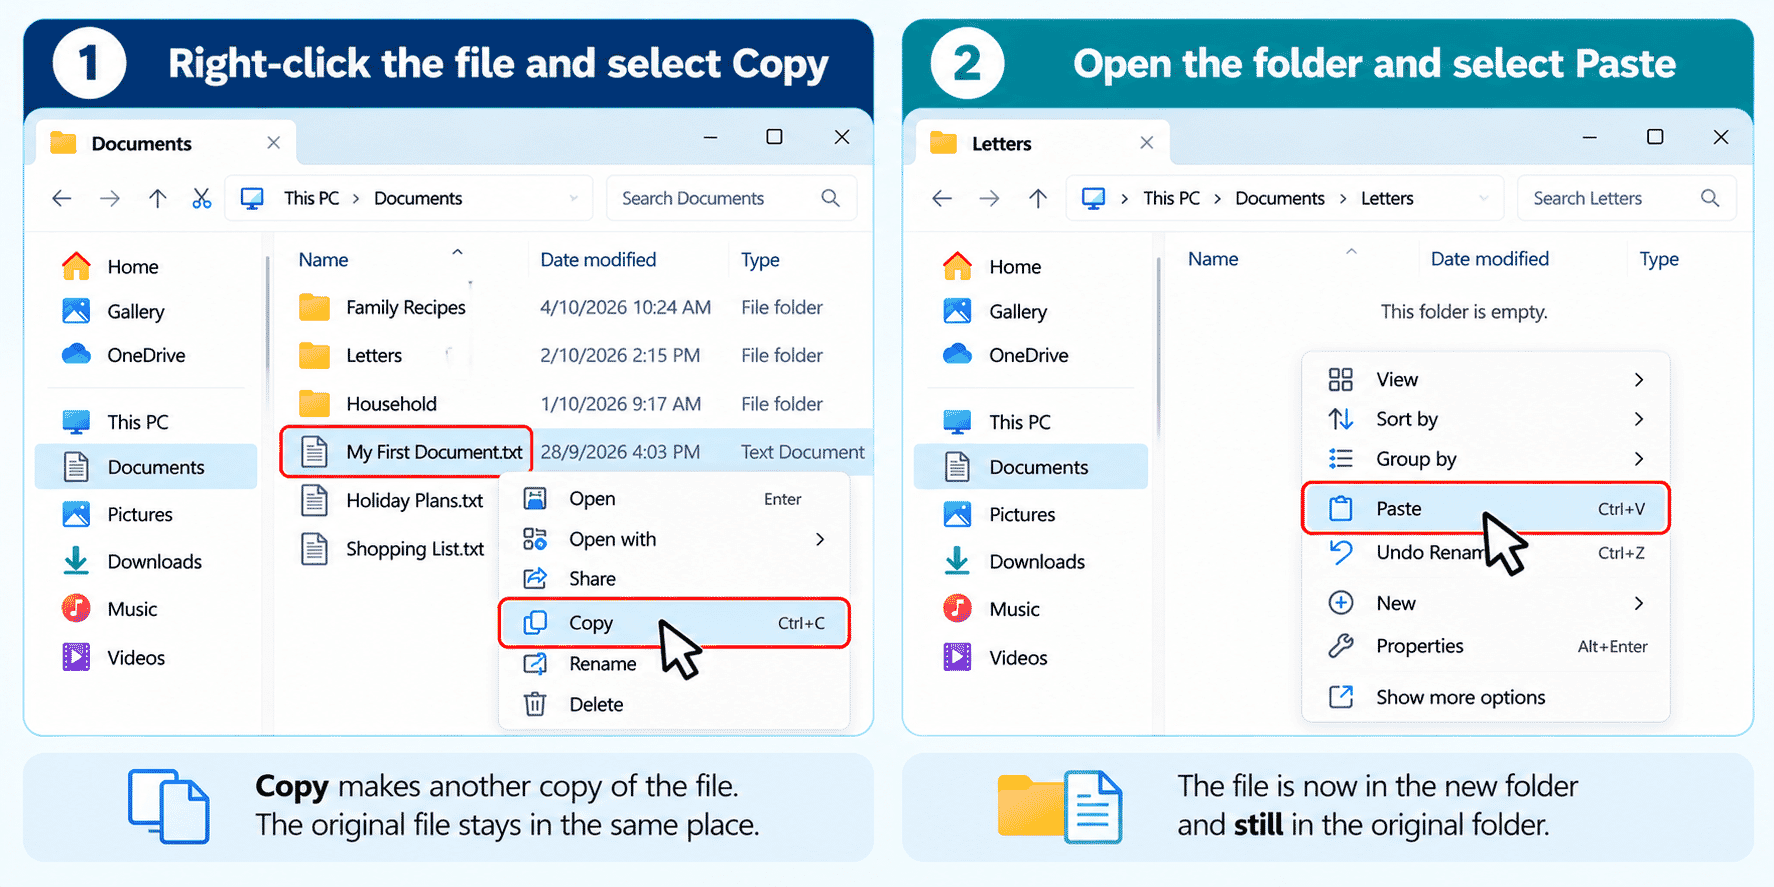Open Documents in the Letters window sidebar
Screen dimensions: 1774x887
pyautogui.click(x=1031, y=467)
